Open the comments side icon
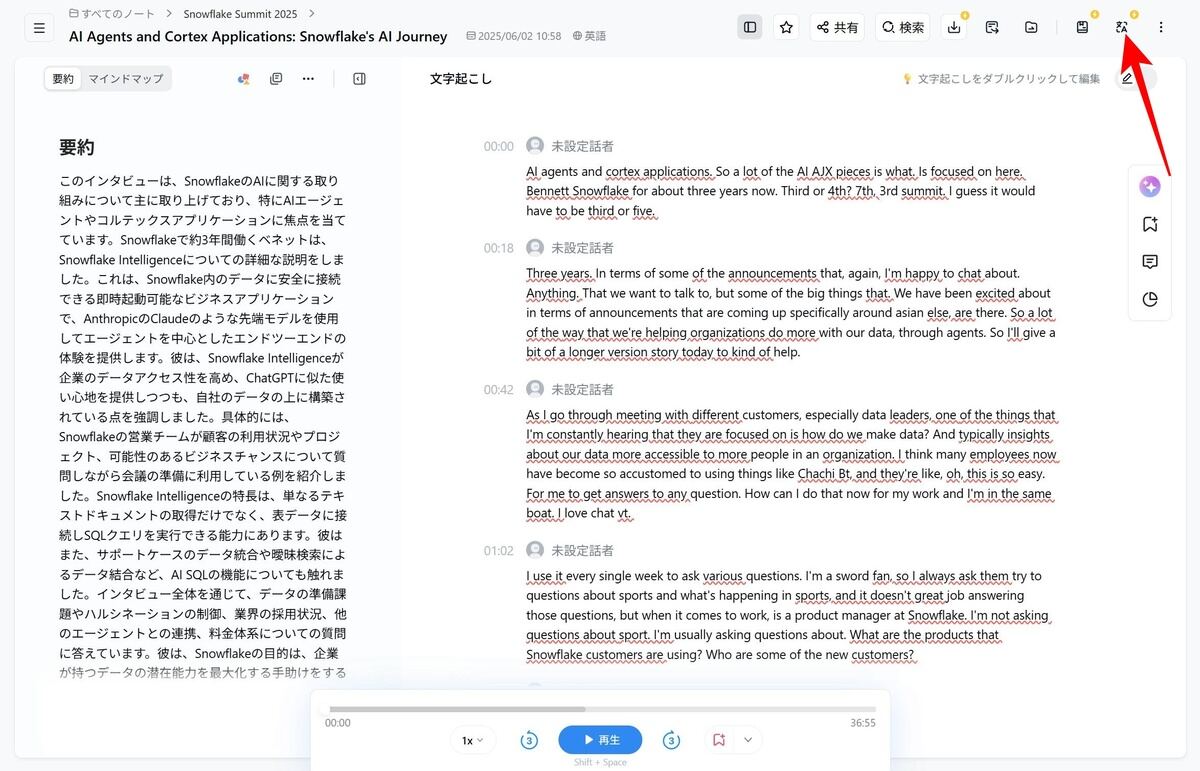This screenshot has width=1200, height=771. [1150, 262]
